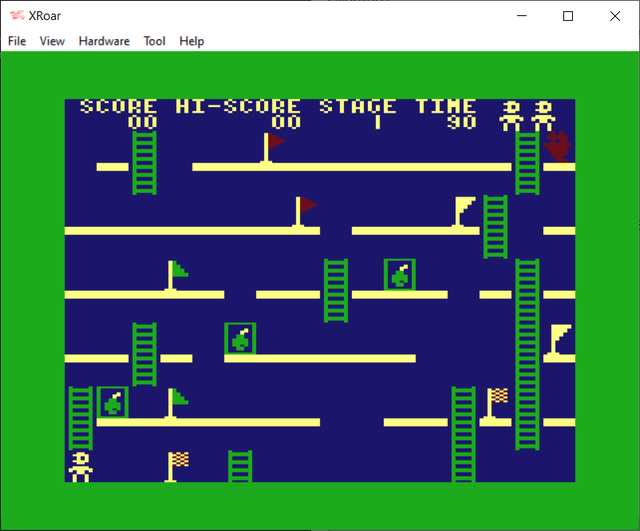Click the dark red flag on second platform
This screenshot has height=531, width=640.
pos(306,212)
